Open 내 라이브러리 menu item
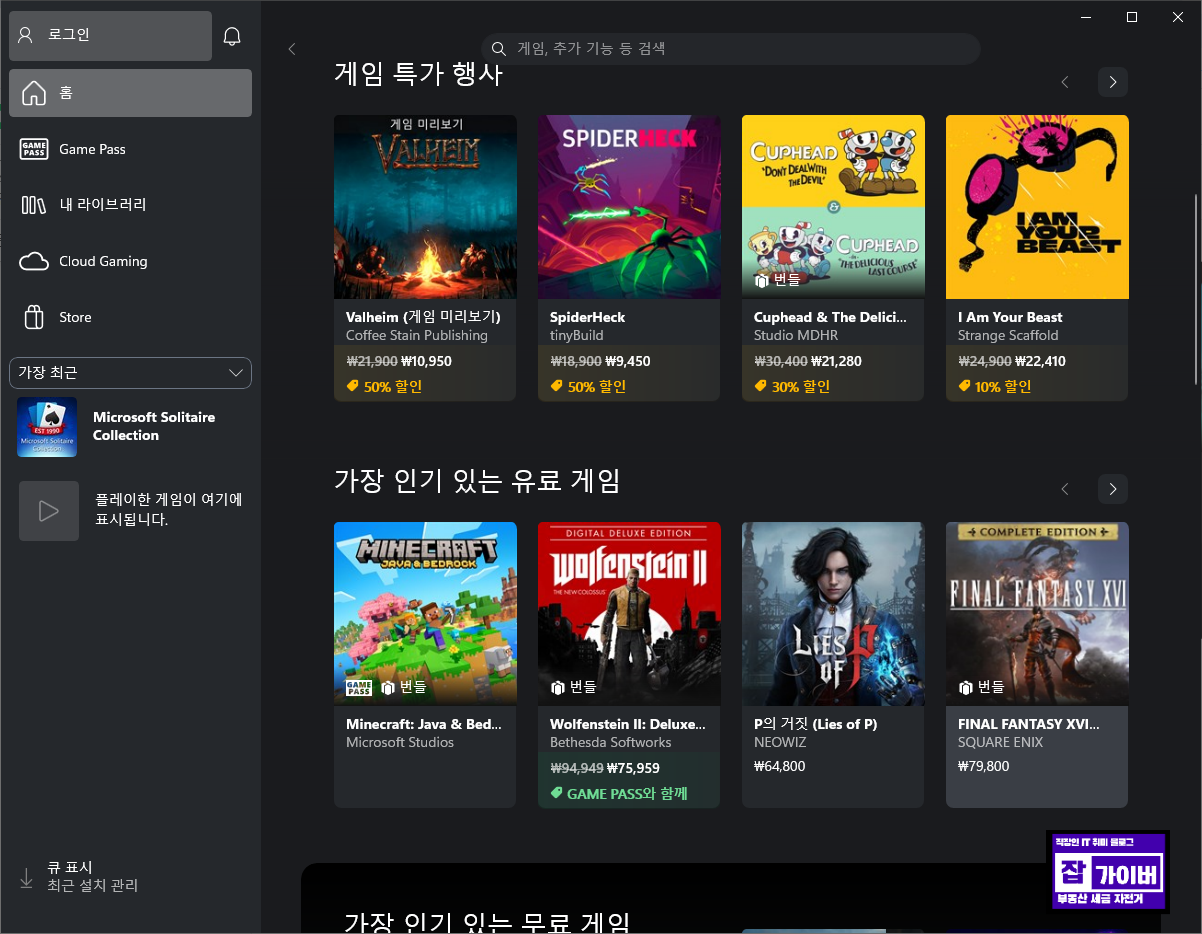The width and height of the screenshot is (1202, 934). (130, 205)
